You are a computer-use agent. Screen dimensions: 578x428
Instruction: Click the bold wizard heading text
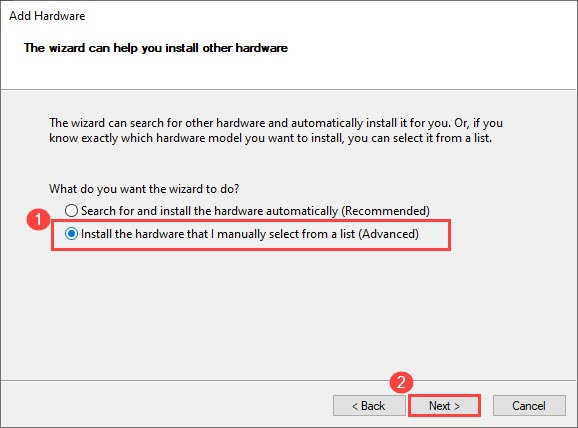(156, 48)
